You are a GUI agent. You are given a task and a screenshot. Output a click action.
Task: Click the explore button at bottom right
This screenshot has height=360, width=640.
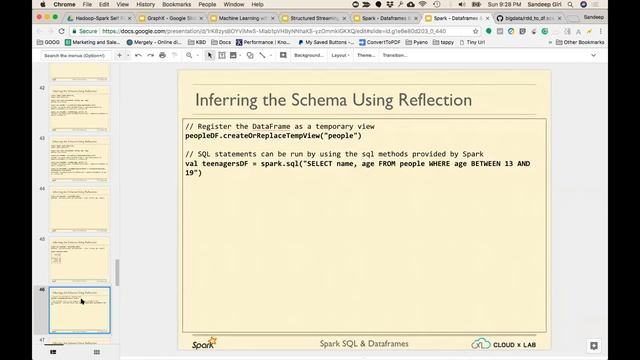(594, 346)
